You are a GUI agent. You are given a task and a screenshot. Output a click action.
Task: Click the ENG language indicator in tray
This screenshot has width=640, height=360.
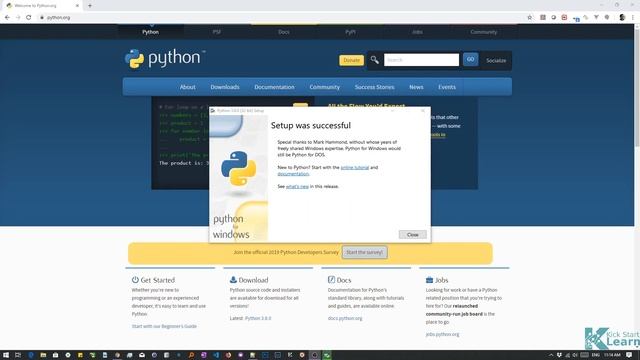(x=596, y=355)
